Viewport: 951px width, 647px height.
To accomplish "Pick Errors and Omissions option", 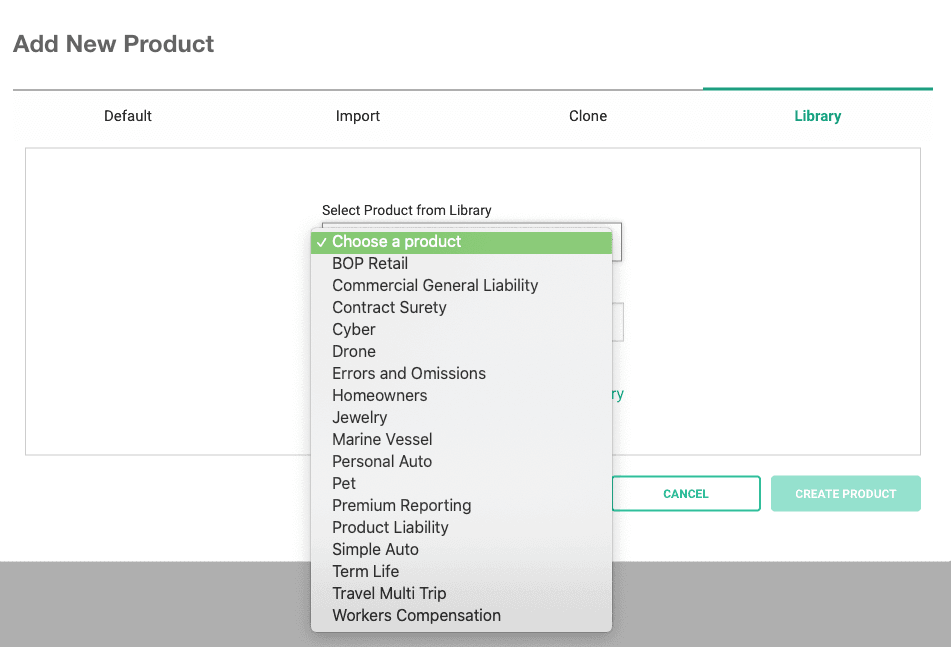I will [x=409, y=374].
